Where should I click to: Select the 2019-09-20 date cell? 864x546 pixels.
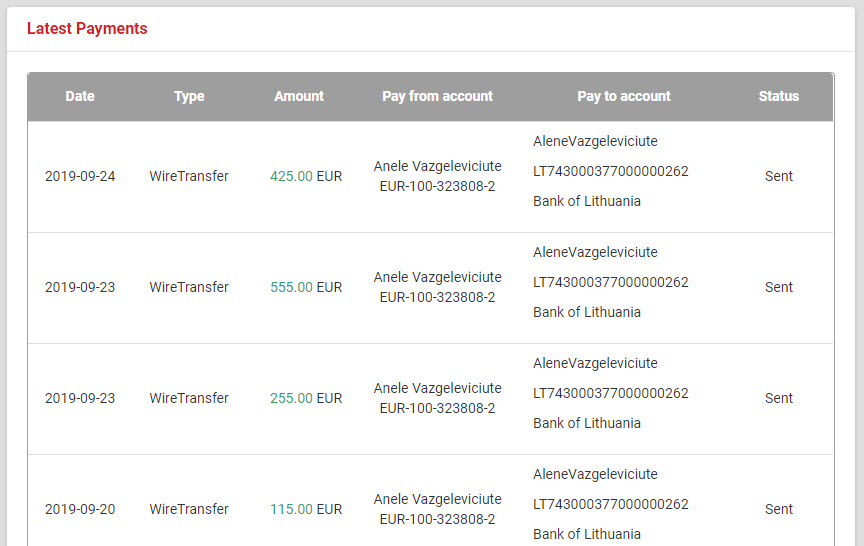tap(80, 510)
